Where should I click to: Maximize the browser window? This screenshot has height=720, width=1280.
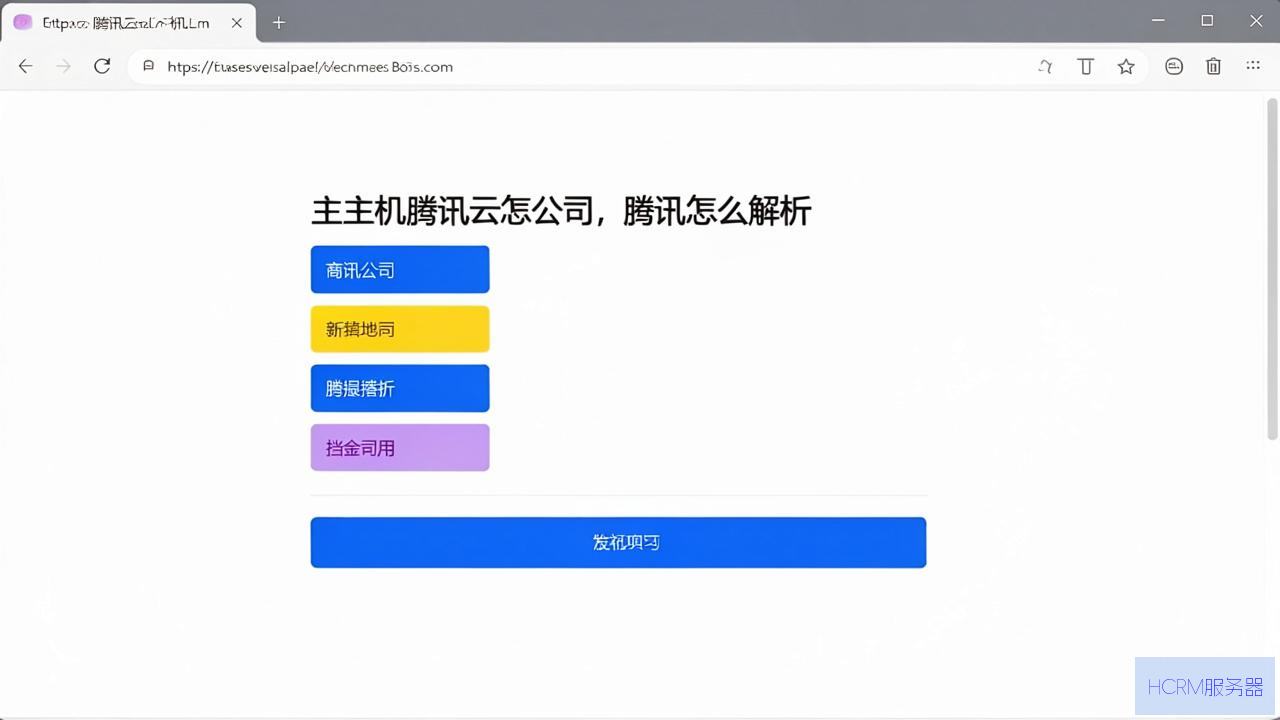1207,21
